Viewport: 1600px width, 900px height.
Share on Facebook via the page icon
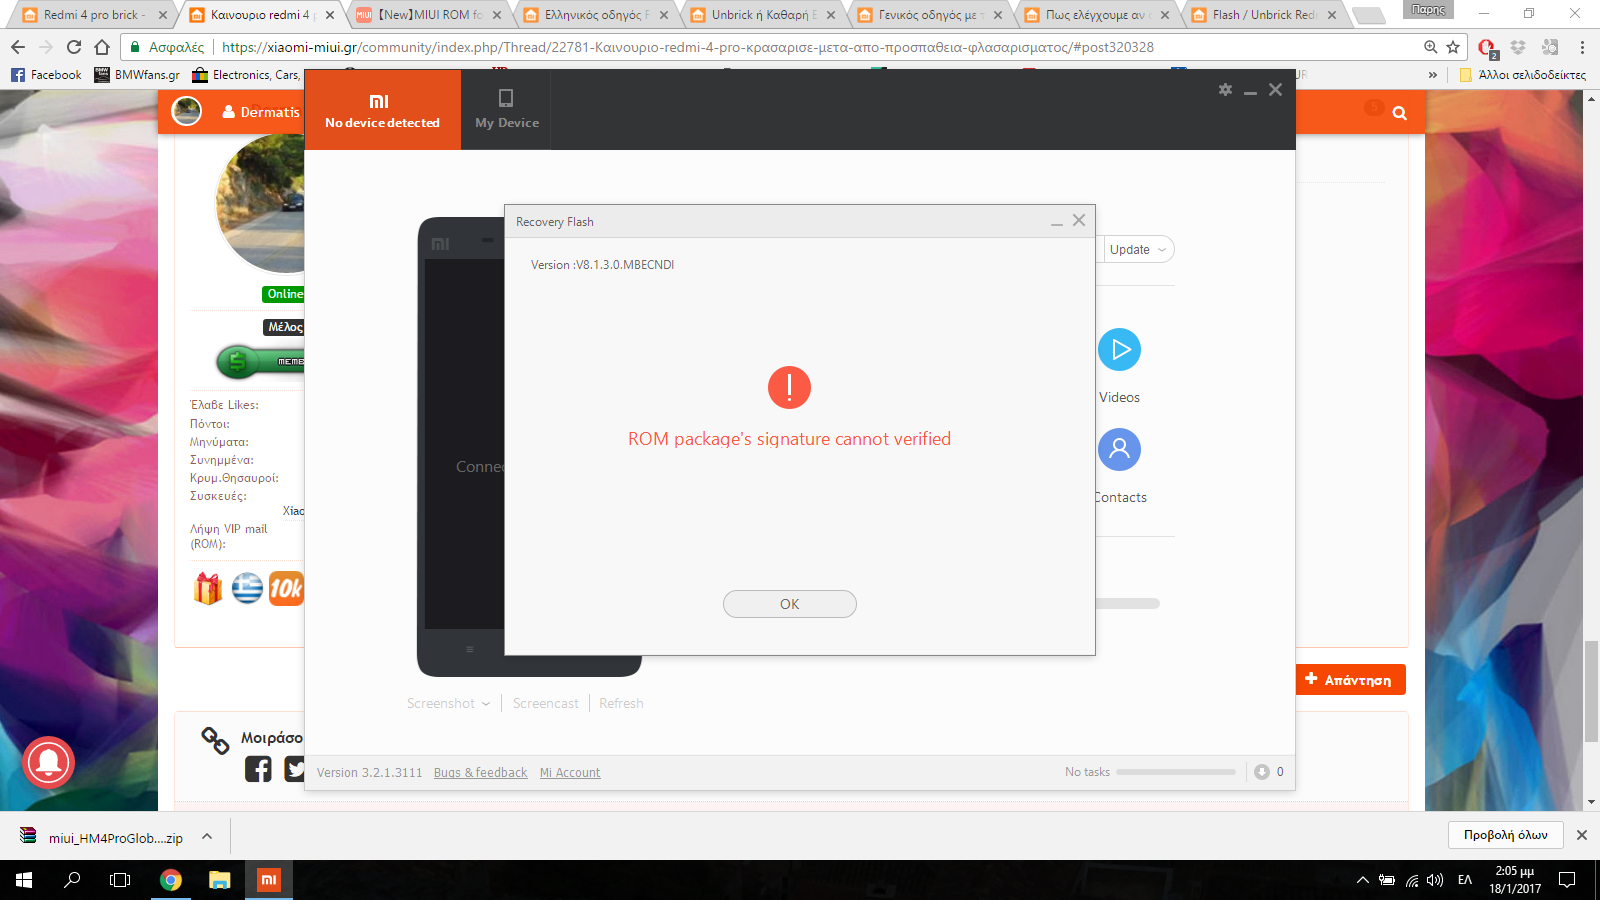click(258, 768)
